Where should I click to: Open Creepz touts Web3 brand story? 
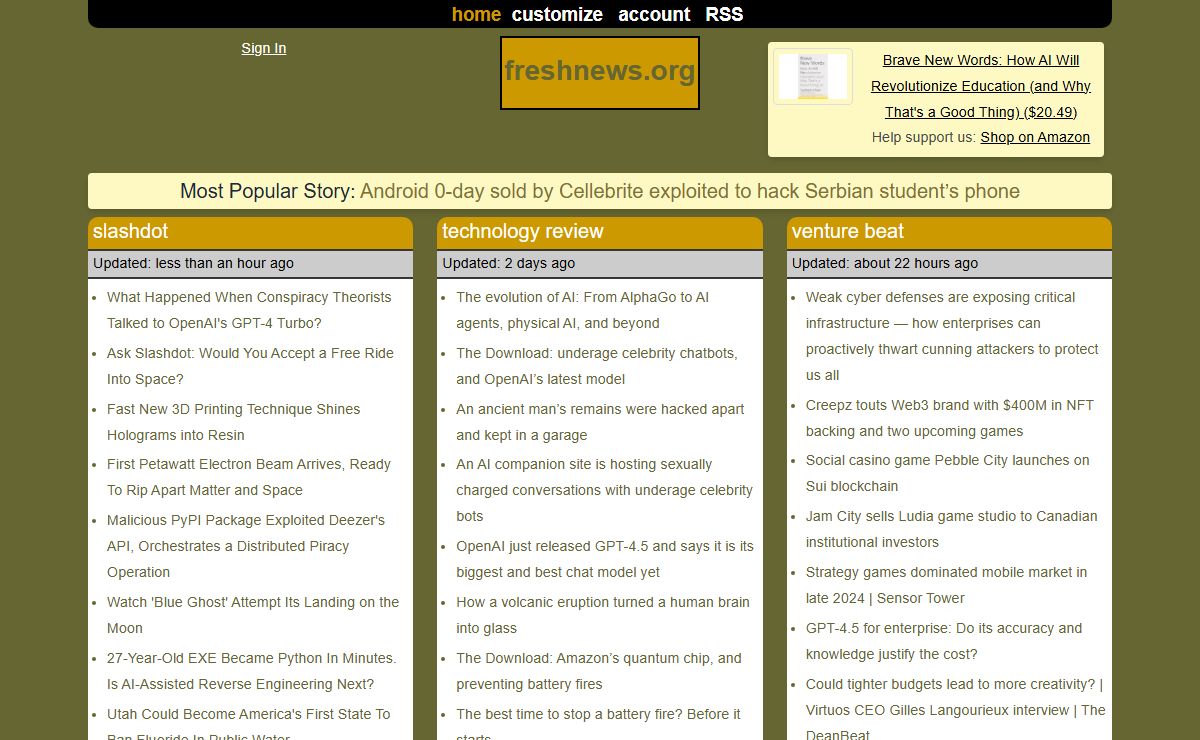coord(950,418)
